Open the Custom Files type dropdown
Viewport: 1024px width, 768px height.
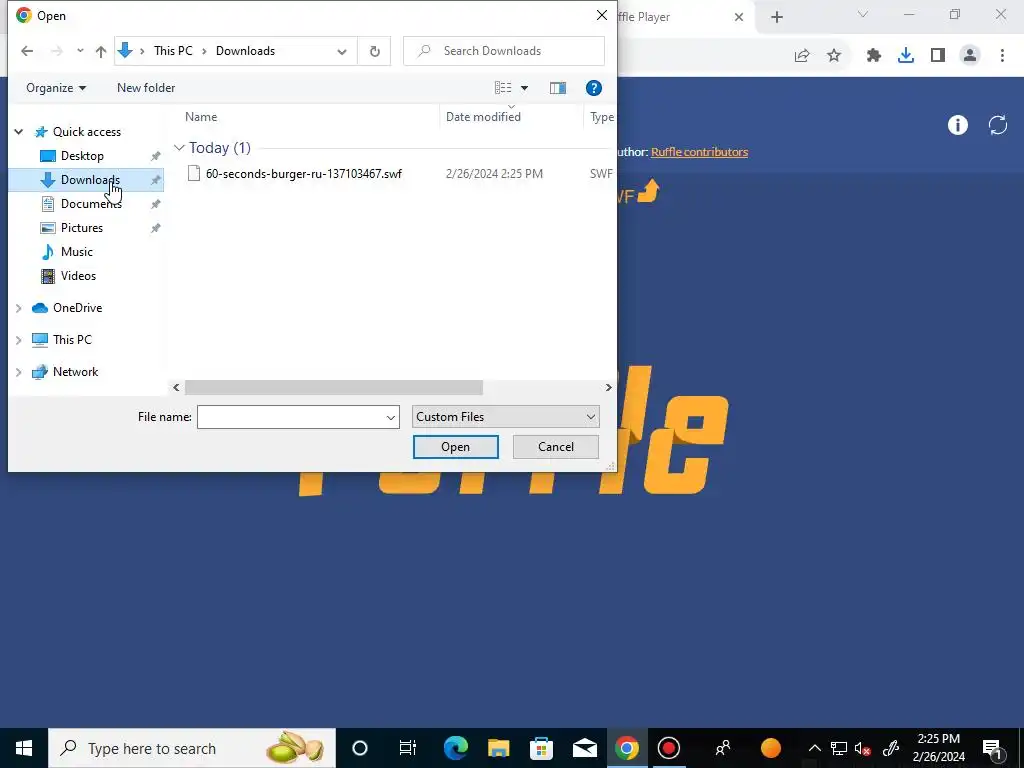(505, 417)
